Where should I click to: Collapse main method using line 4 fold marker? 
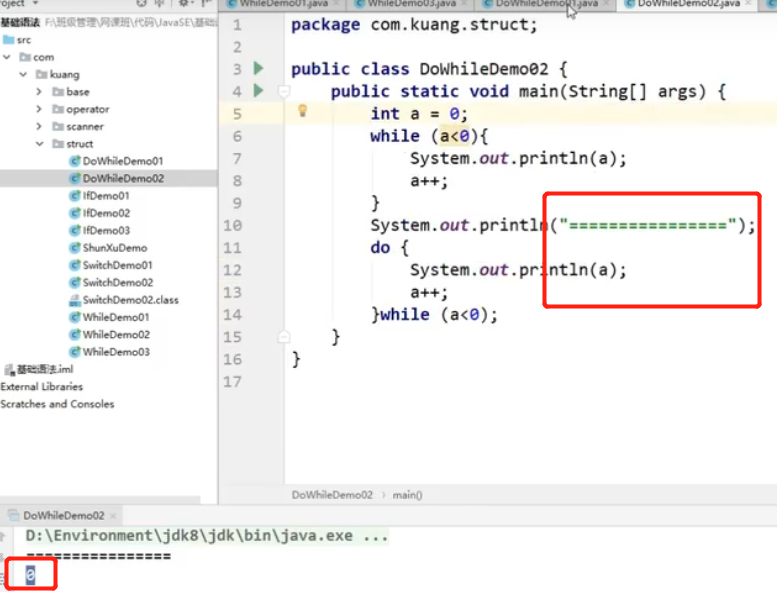click(x=284, y=91)
